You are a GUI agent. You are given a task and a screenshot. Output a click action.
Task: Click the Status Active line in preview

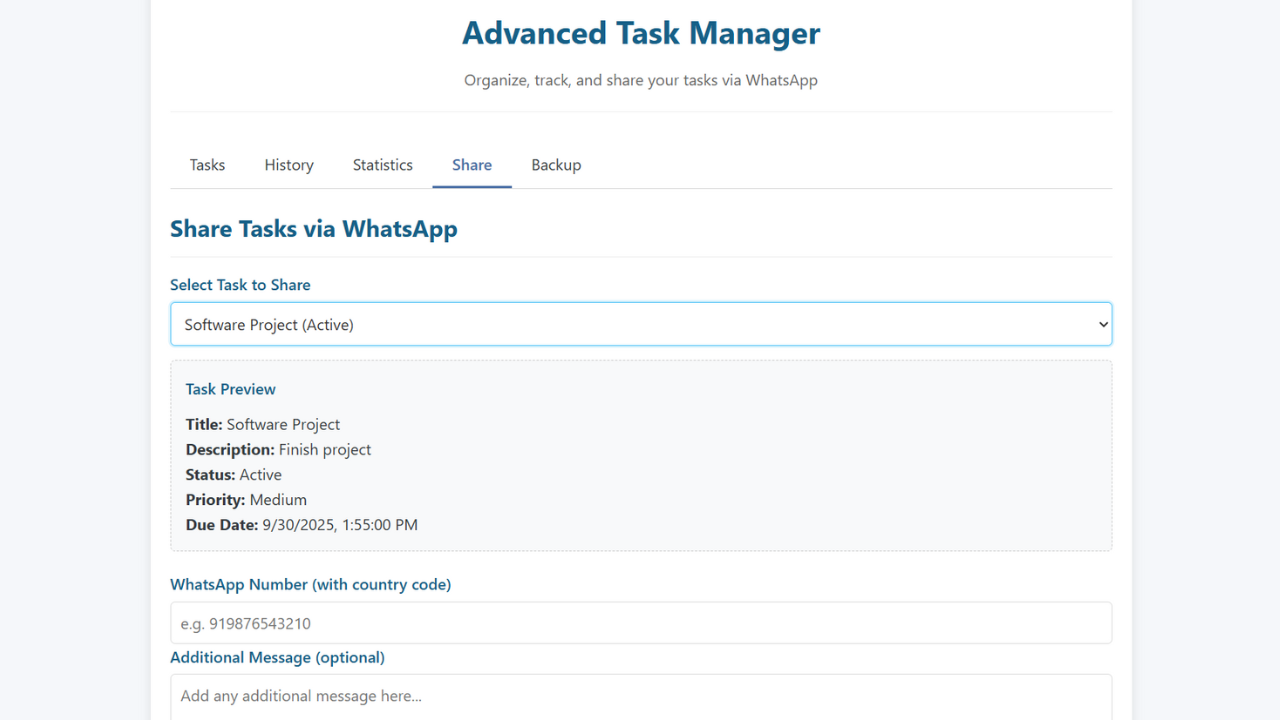click(x=234, y=475)
